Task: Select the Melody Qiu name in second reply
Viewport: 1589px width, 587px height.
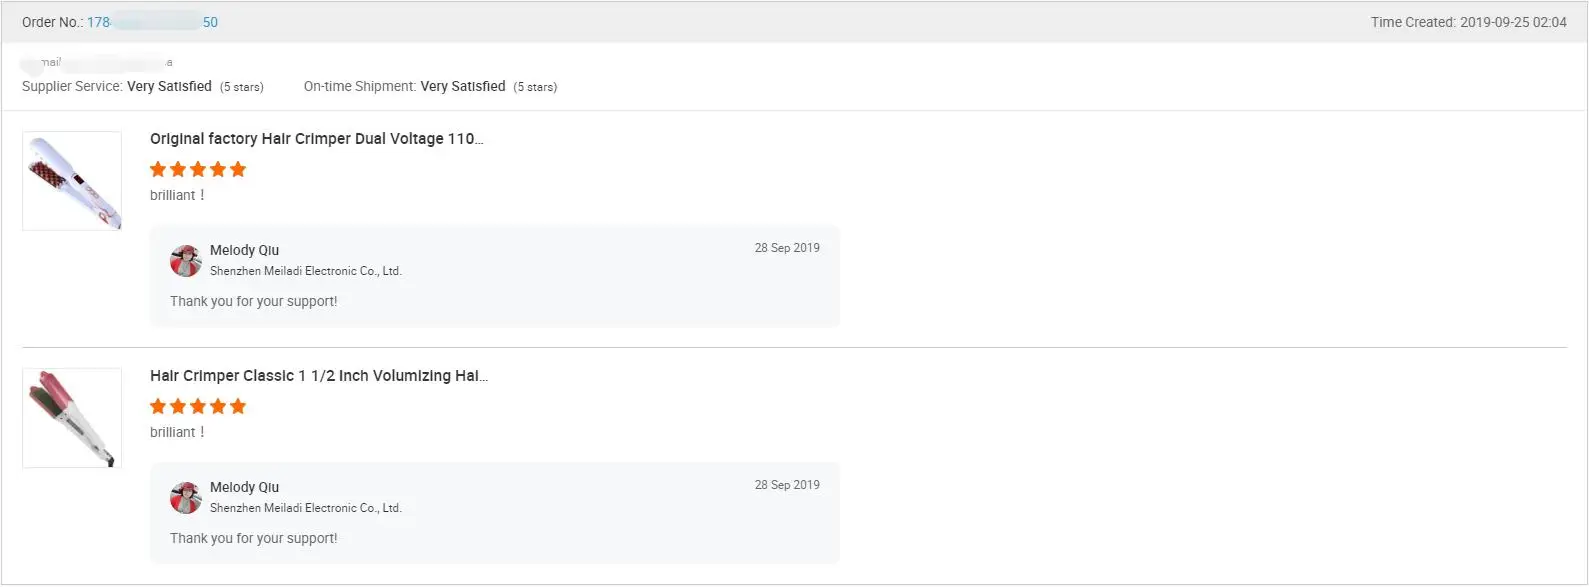Action: tap(244, 487)
